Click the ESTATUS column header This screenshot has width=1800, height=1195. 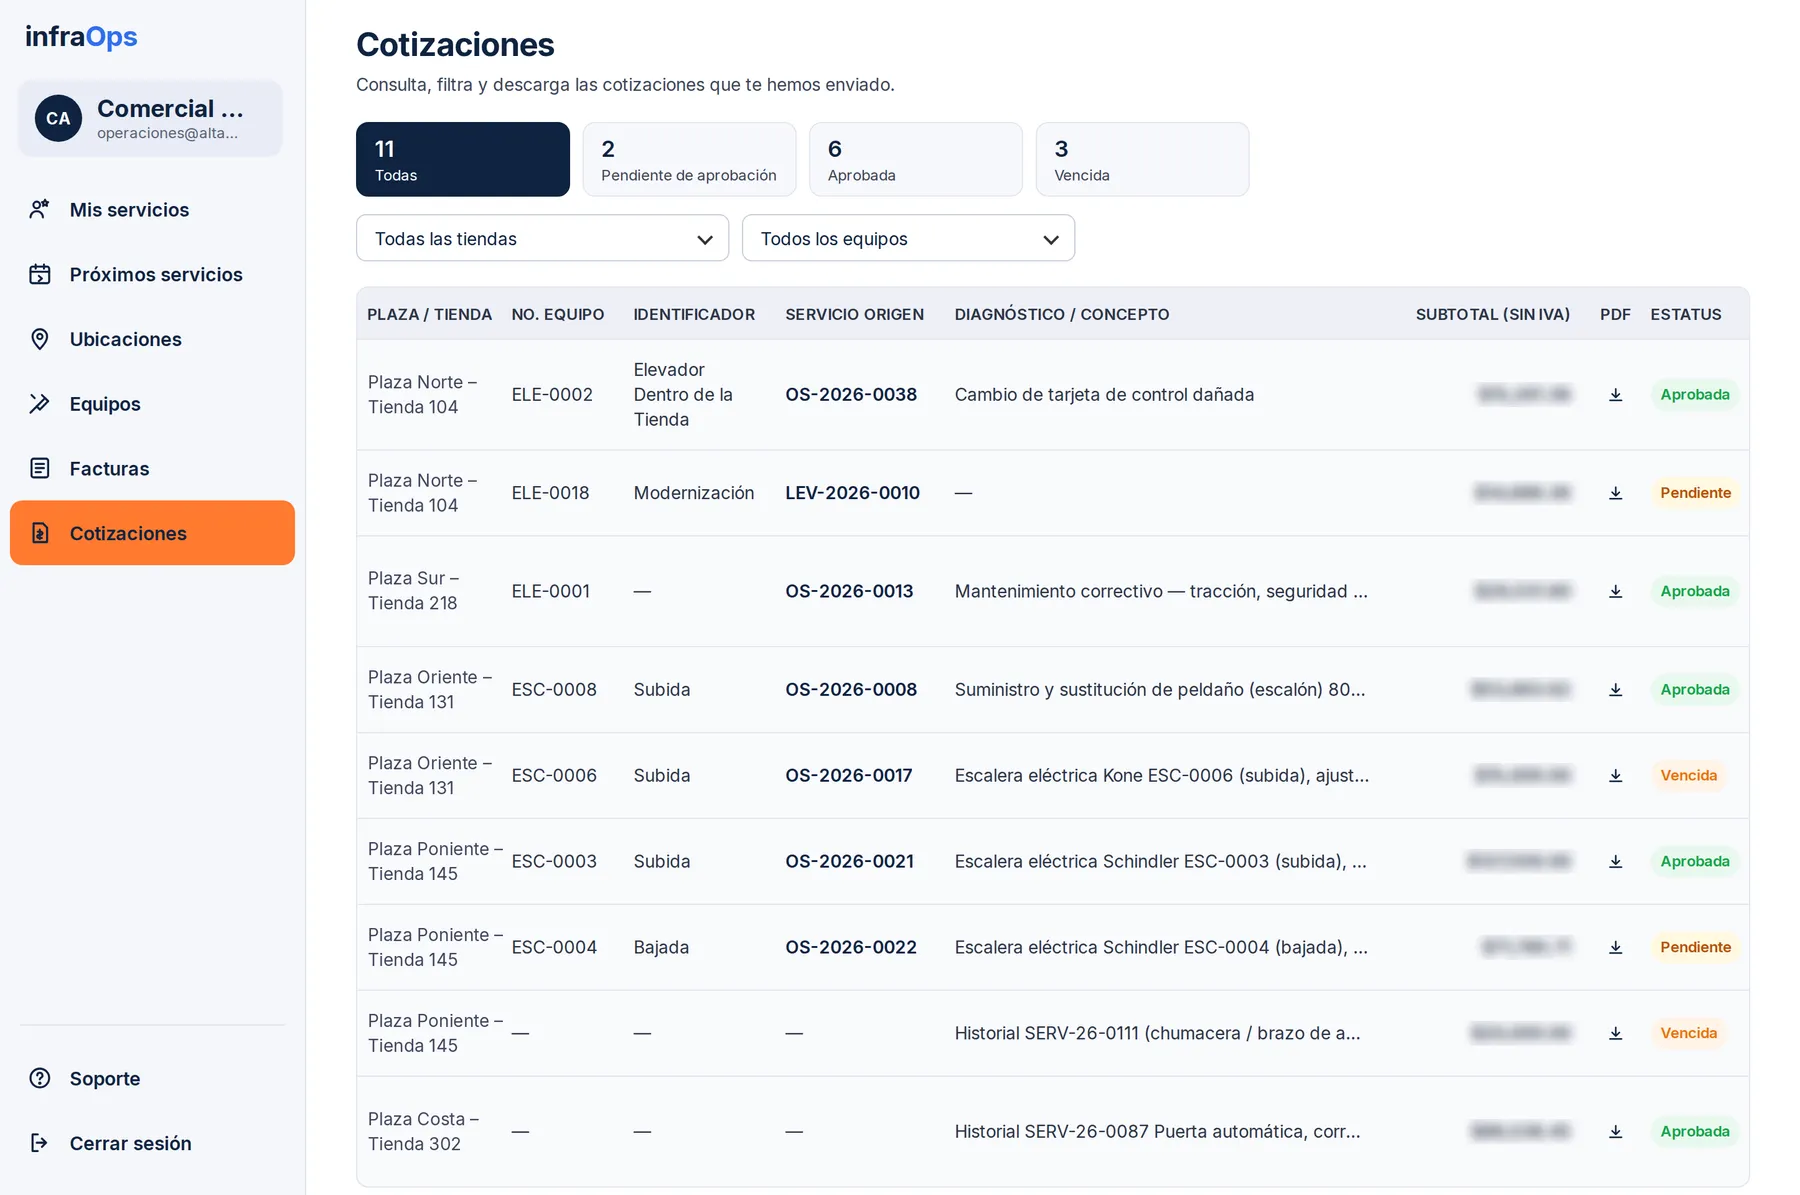(1685, 314)
